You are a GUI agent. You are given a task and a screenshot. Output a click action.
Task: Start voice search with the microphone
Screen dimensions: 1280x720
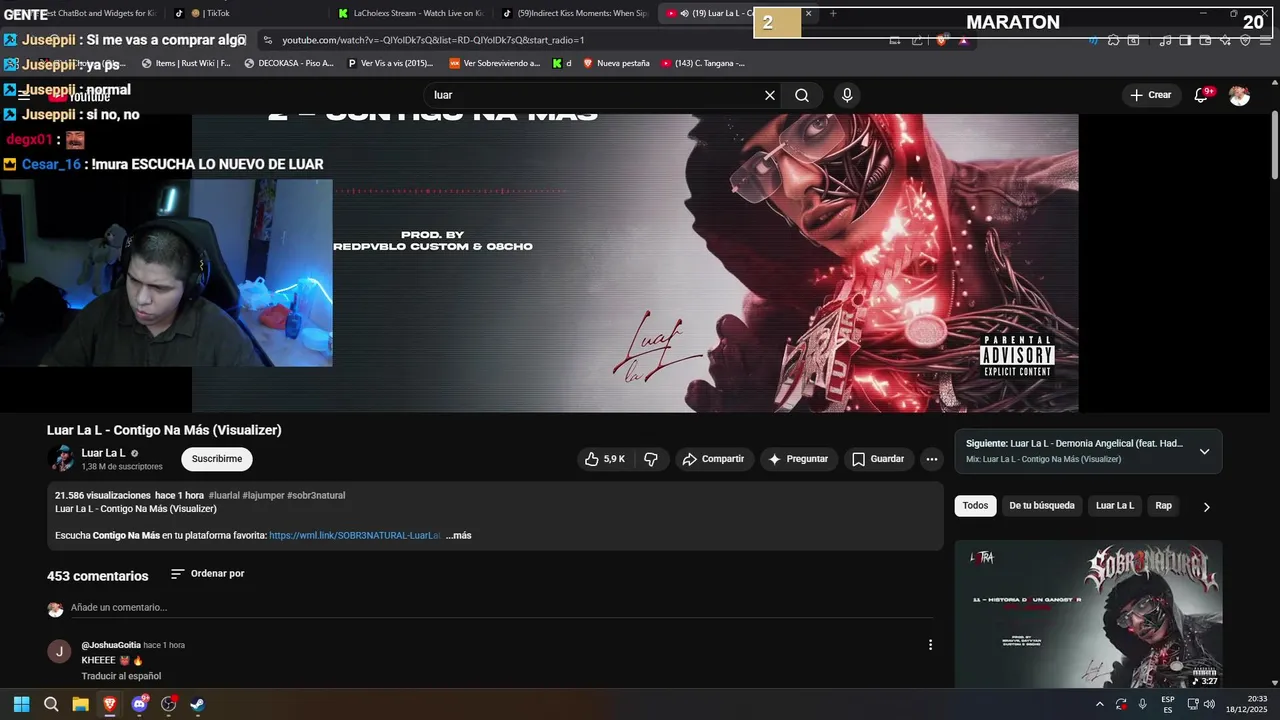pyautogui.click(x=847, y=95)
